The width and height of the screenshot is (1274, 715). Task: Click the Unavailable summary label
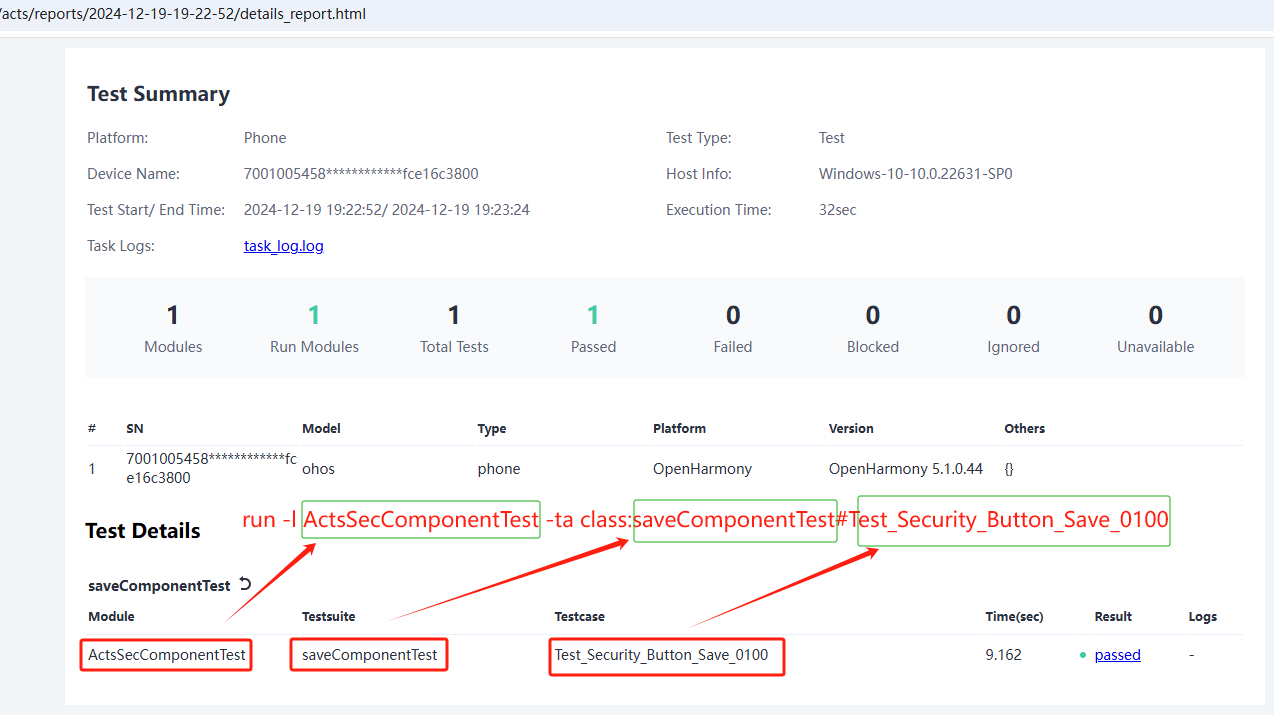click(x=1155, y=347)
